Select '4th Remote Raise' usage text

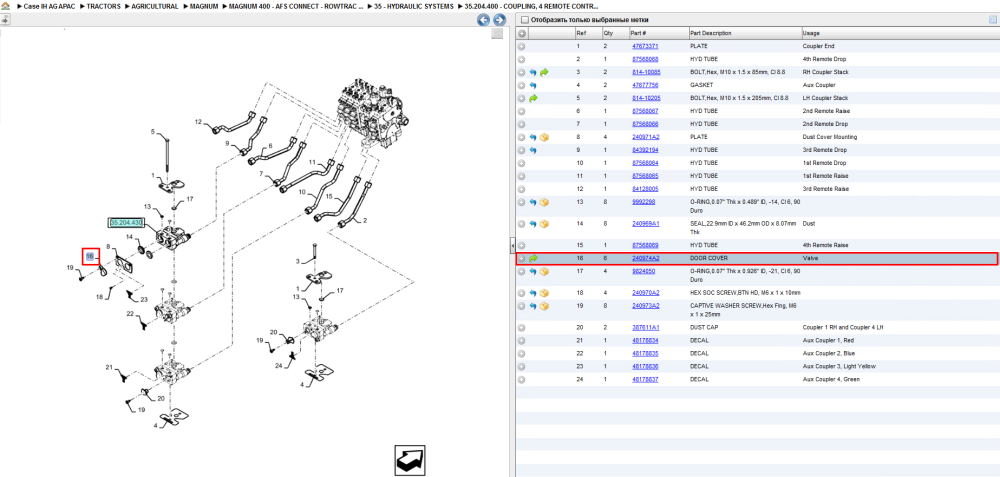825,246
